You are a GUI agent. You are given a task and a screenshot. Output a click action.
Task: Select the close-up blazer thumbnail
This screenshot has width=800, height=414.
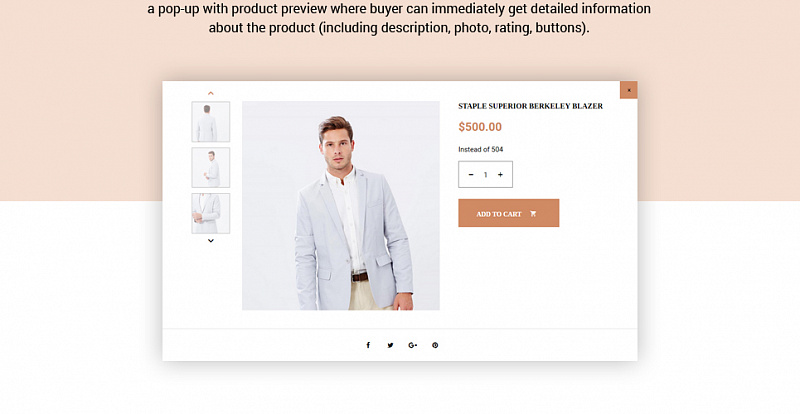pyautogui.click(x=211, y=213)
